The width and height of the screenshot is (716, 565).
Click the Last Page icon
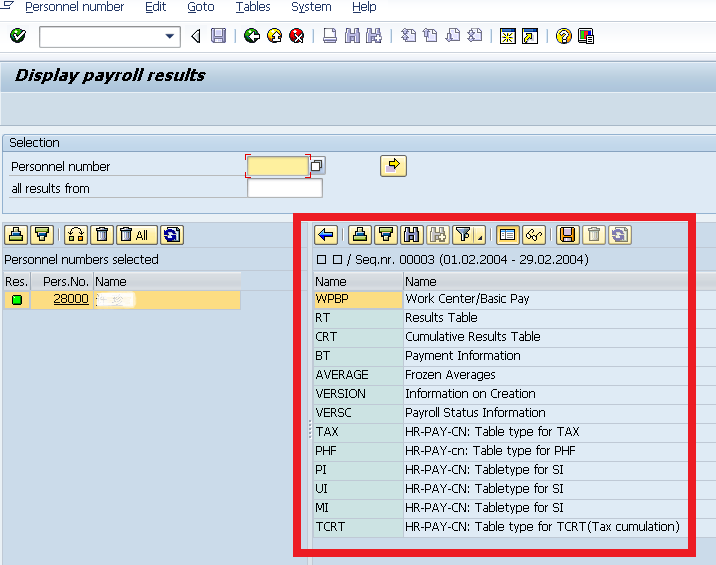point(475,36)
